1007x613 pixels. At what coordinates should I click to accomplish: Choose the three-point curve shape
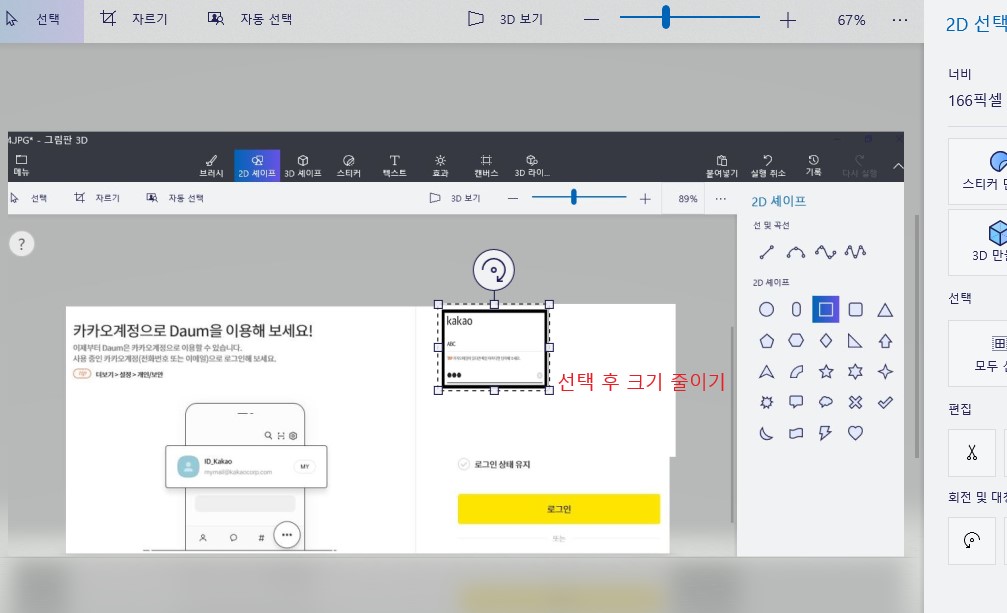pyautogui.click(x=796, y=252)
